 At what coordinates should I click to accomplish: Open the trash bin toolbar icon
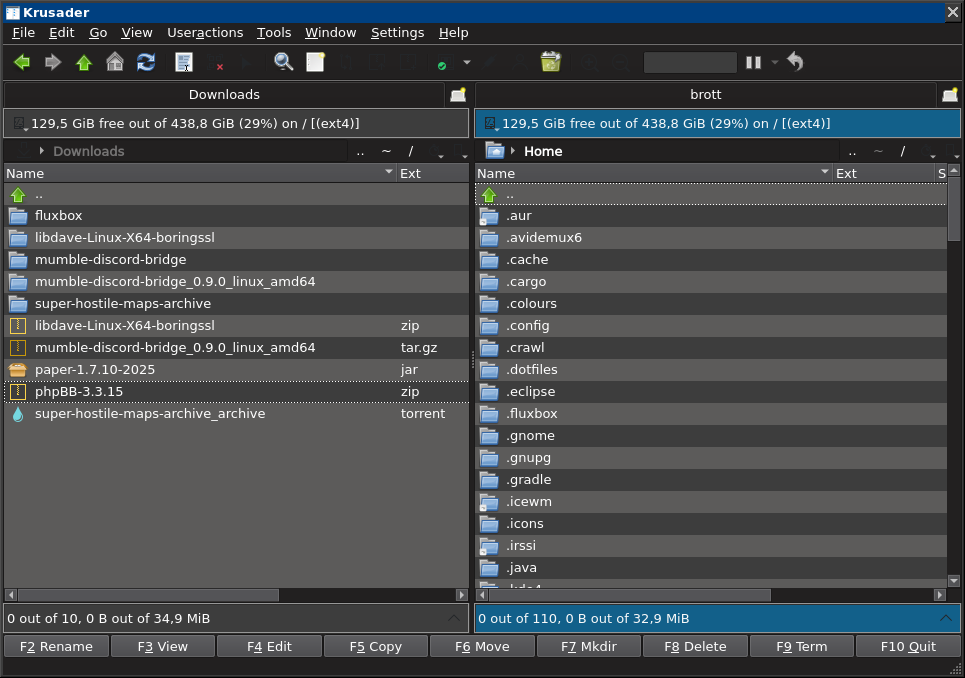551,62
